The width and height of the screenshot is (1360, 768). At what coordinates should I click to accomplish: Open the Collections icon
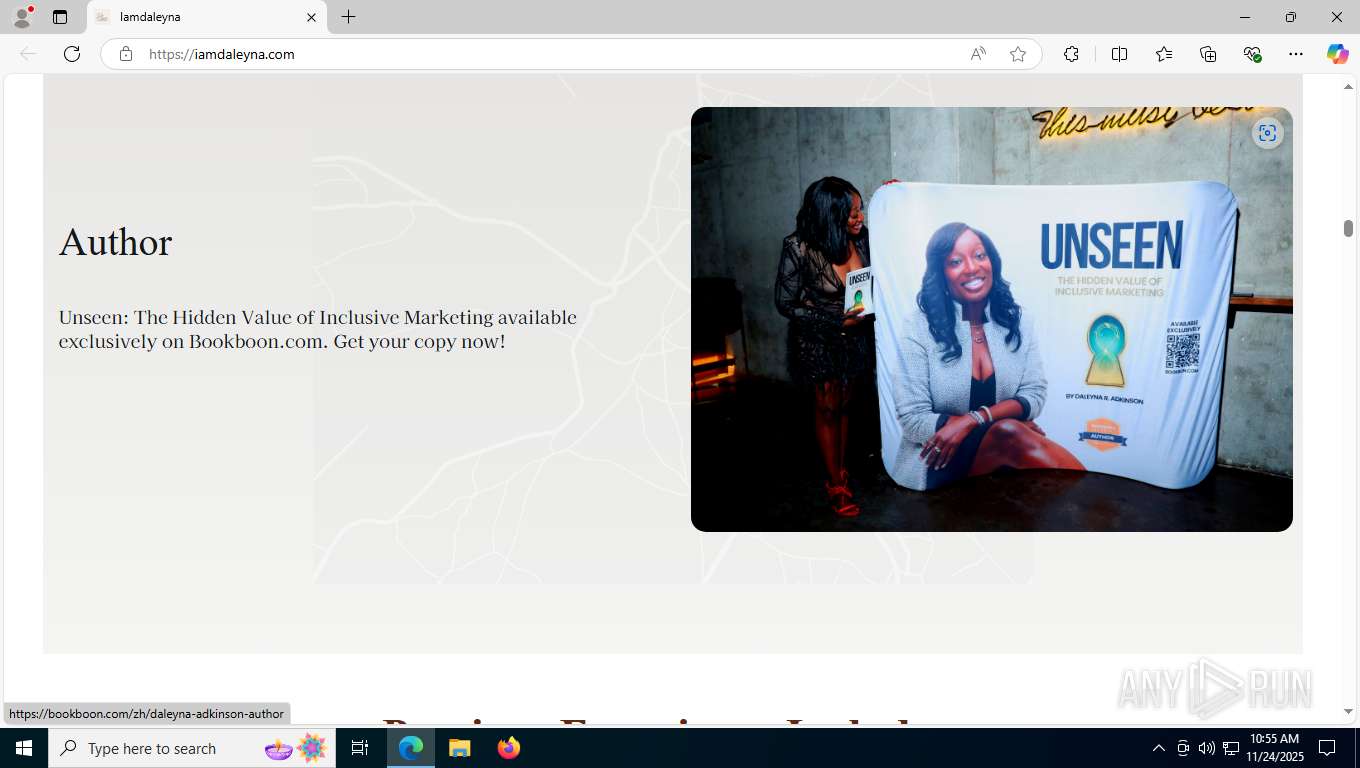(x=1208, y=54)
